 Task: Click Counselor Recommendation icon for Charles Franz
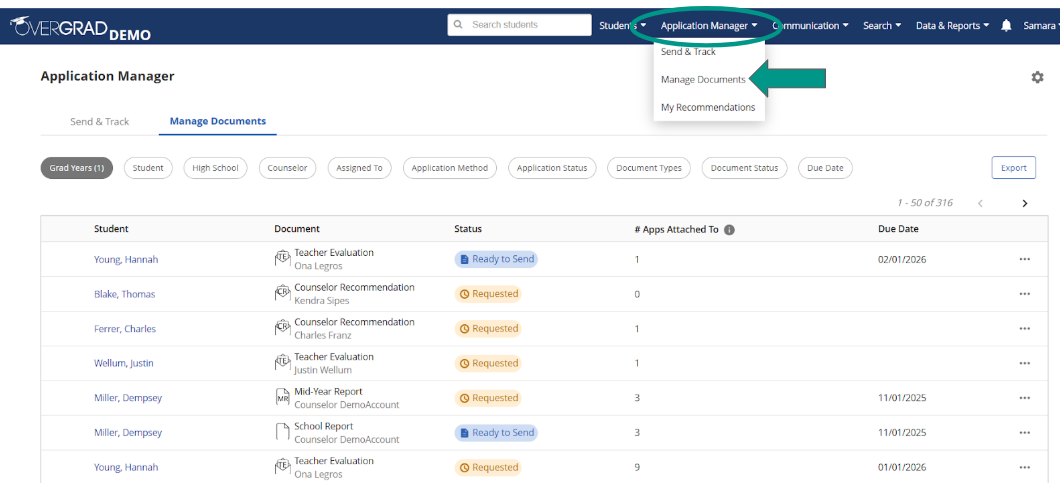[x=282, y=329]
